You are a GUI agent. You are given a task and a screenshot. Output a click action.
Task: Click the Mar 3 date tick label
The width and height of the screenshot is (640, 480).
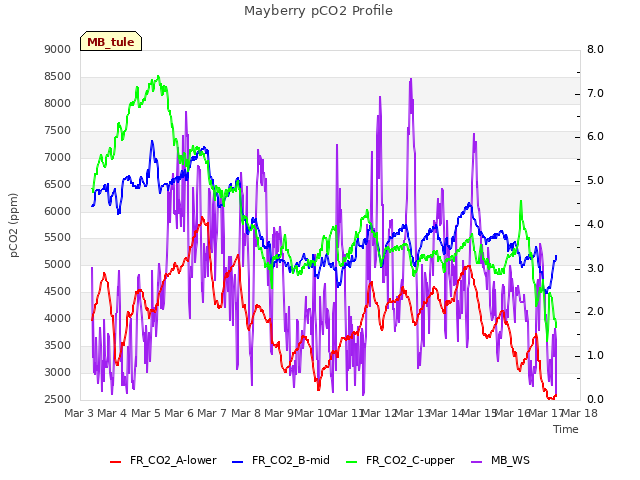click(x=79, y=413)
